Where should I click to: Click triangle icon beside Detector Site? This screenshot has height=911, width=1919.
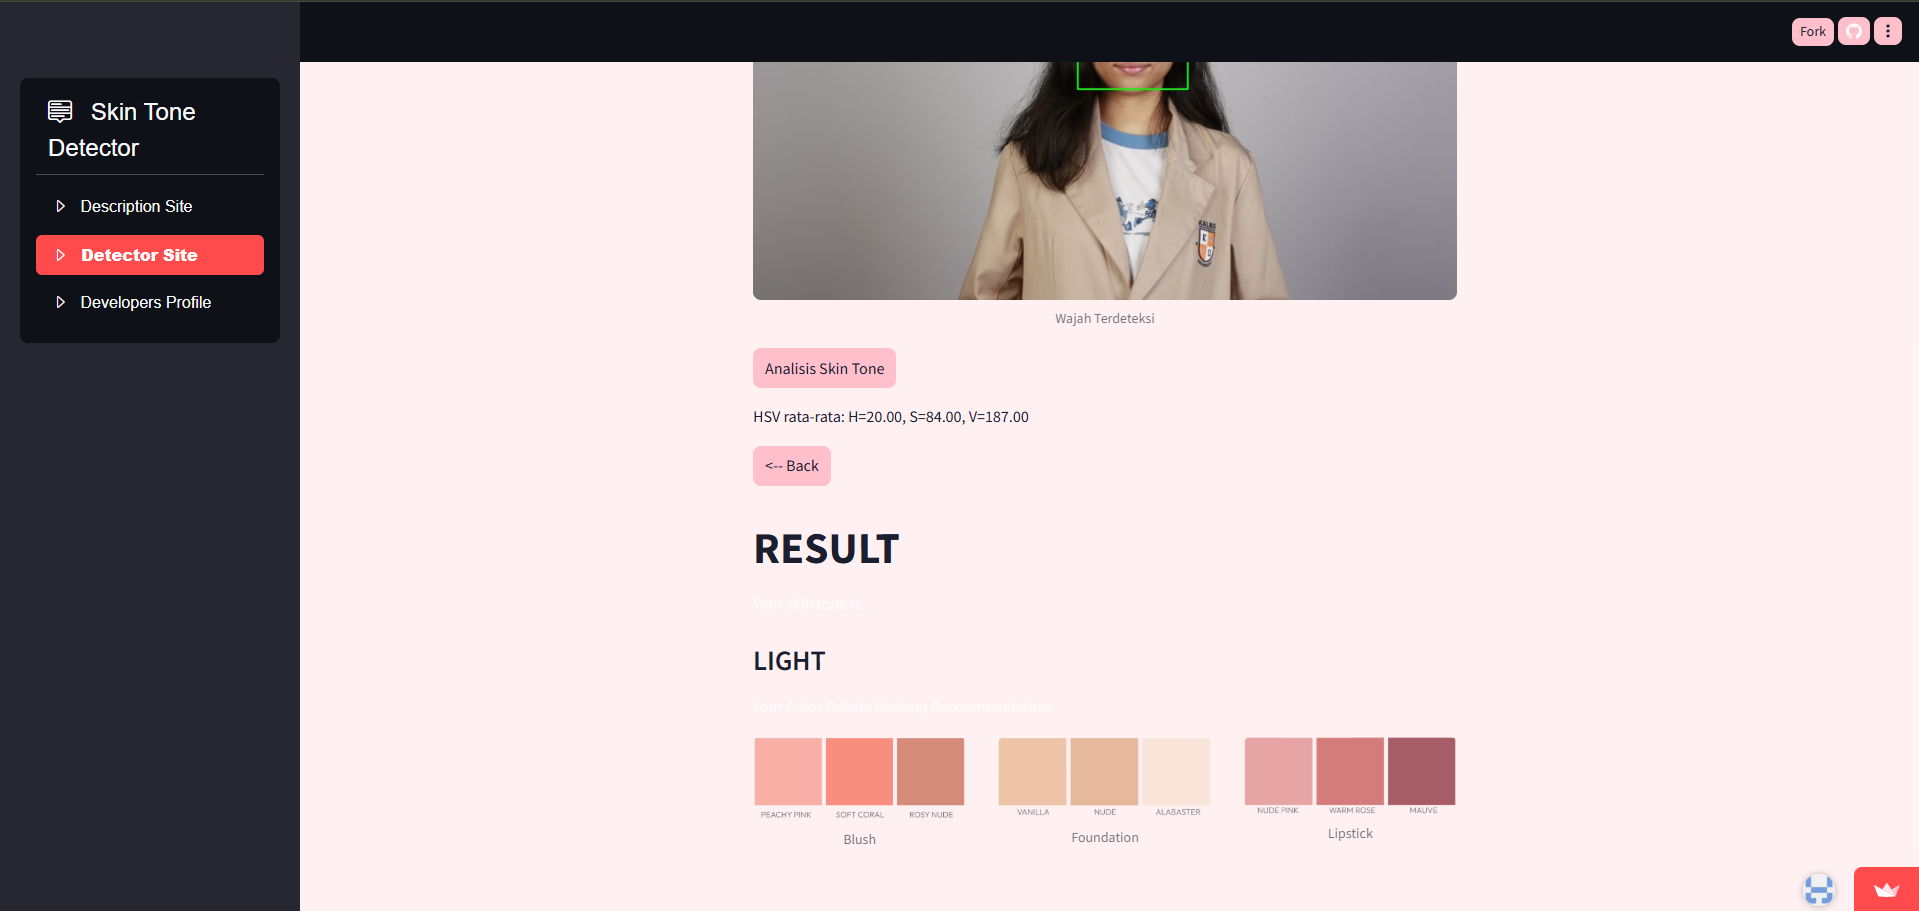tap(60, 255)
